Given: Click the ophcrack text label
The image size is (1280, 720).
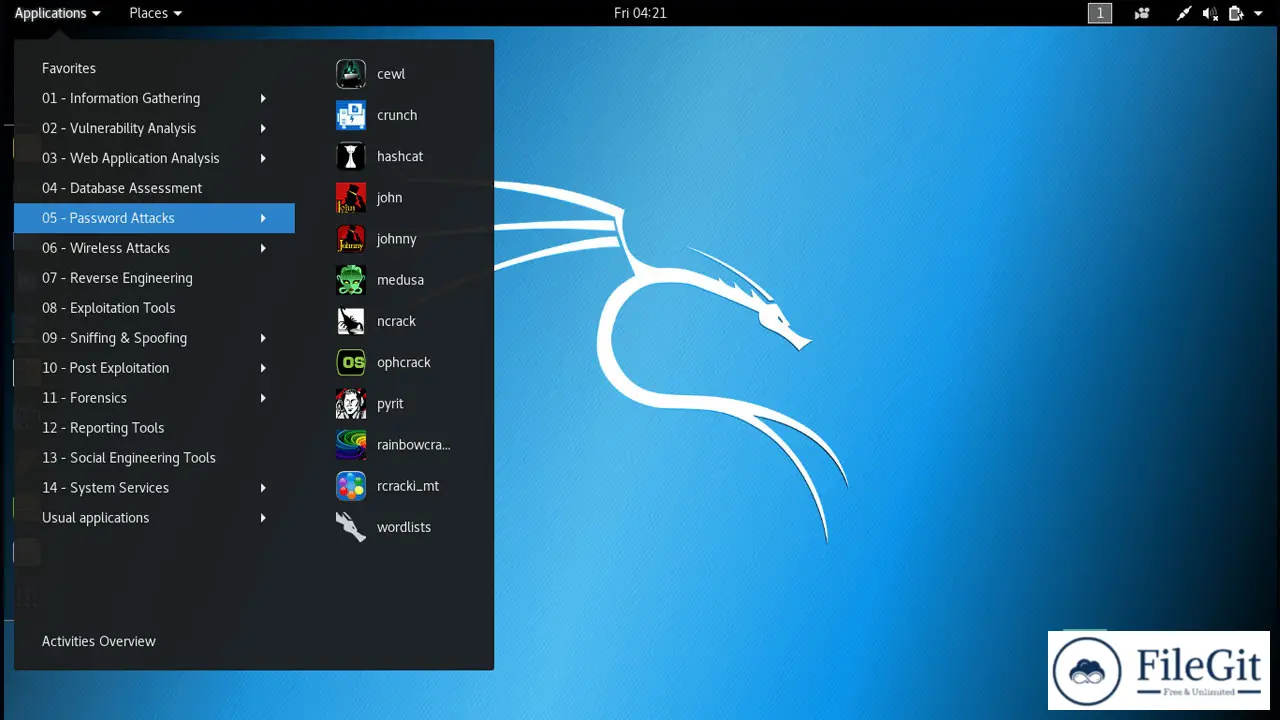Looking at the screenshot, I should coord(404,362).
